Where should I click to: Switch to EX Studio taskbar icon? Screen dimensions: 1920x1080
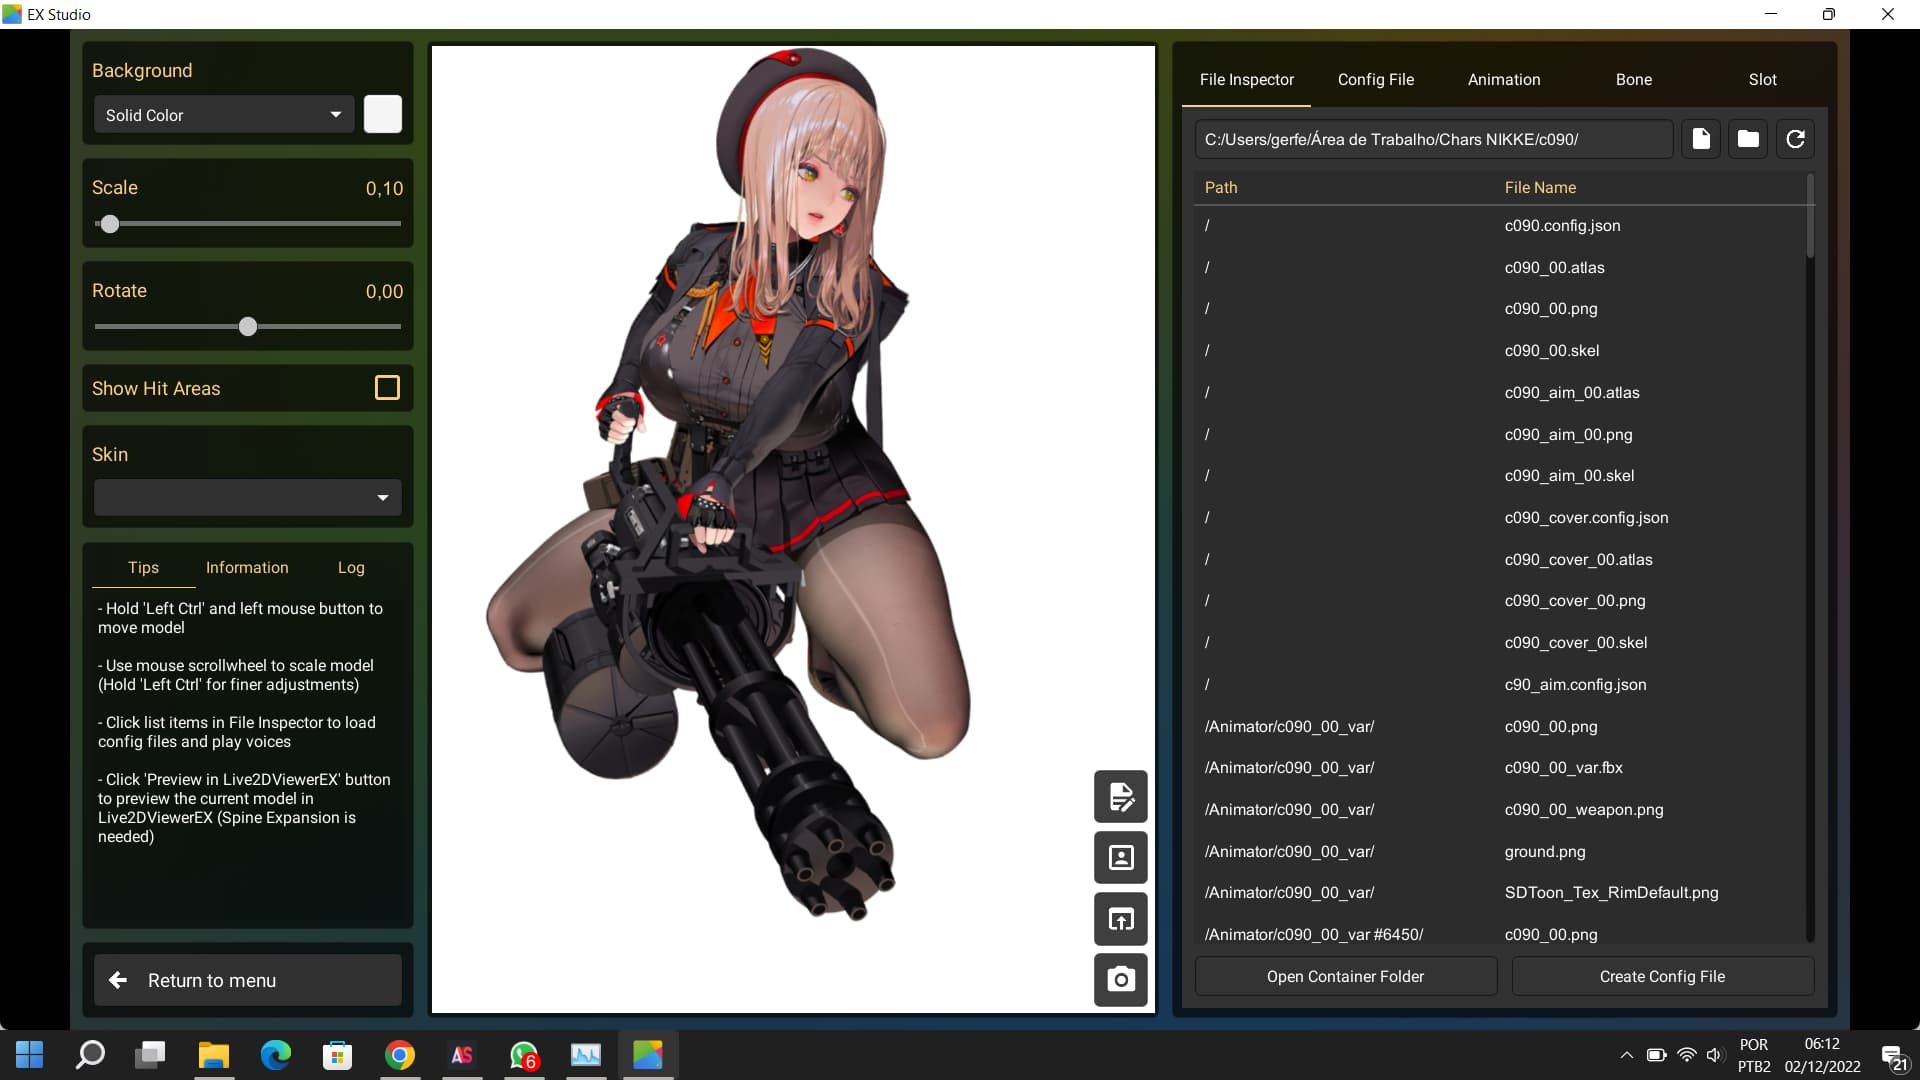(648, 1055)
